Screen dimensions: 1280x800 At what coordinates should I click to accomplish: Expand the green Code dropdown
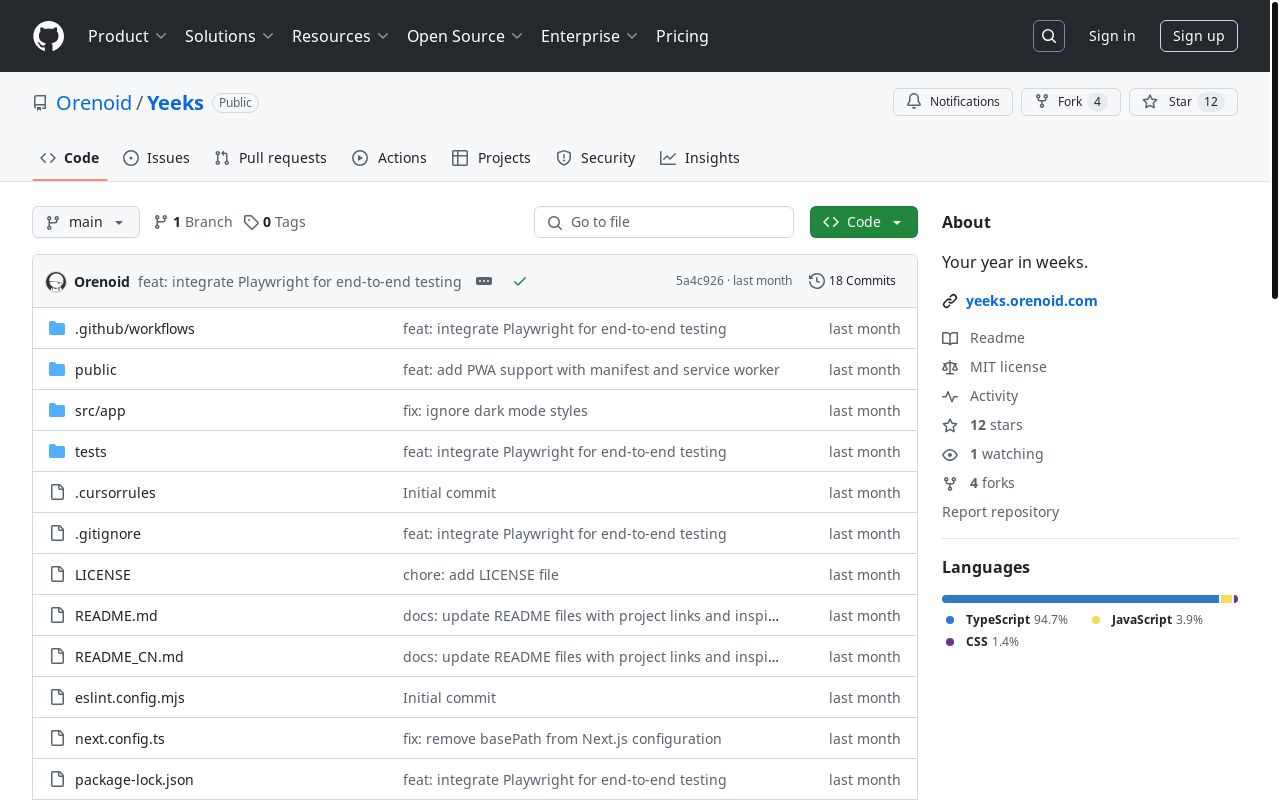point(863,222)
